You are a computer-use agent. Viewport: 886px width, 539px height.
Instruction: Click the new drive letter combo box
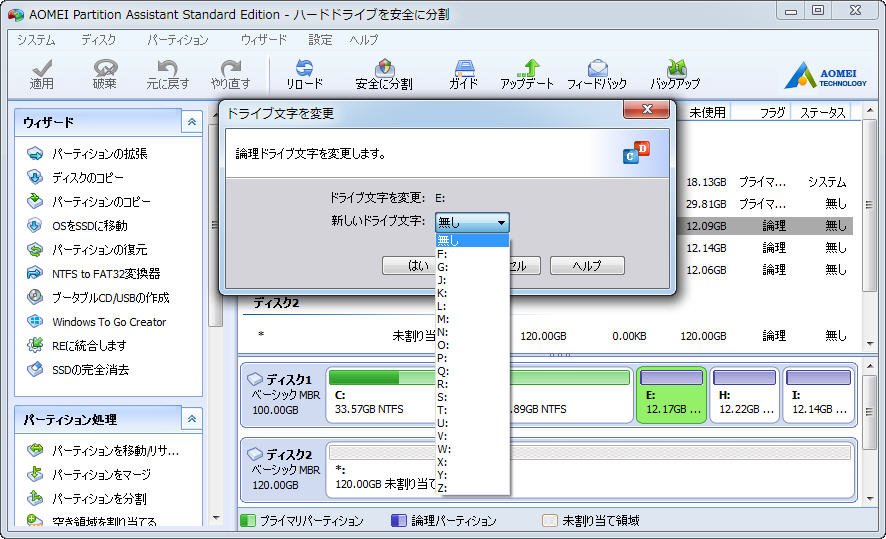click(x=472, y=223)
